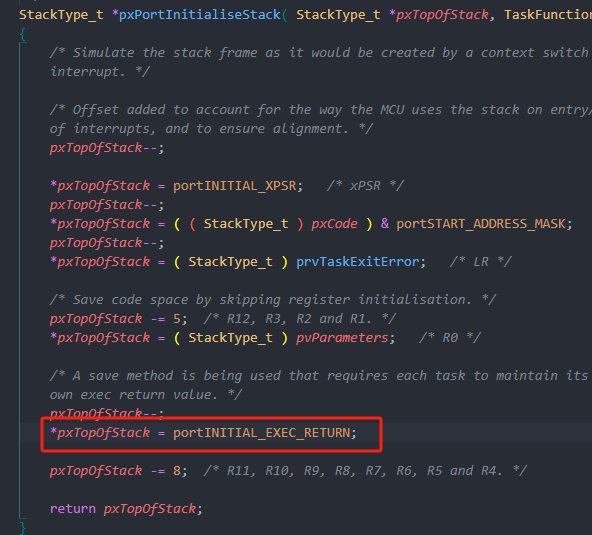Click the portINITIAL_EXEC_RETURN macro
This screenshot has width=592, height=535.
[262, 433]
